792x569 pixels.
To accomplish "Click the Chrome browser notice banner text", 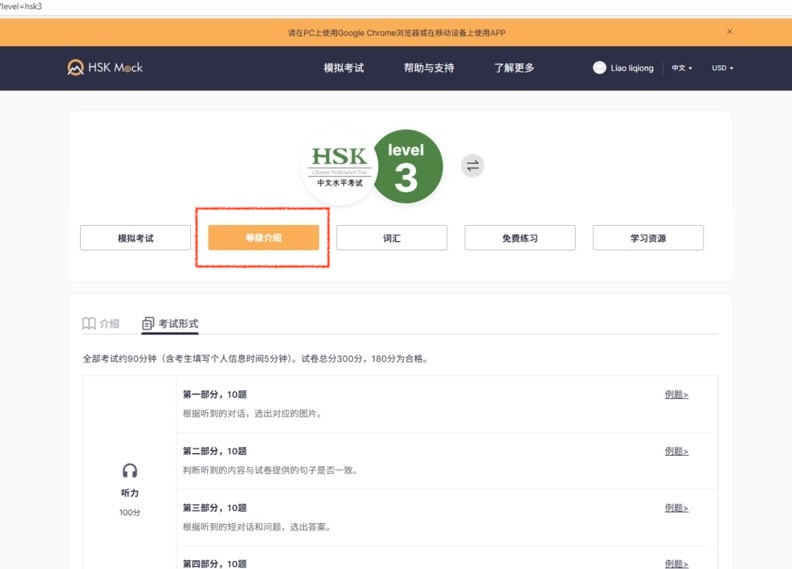I will tap(397, 33).
